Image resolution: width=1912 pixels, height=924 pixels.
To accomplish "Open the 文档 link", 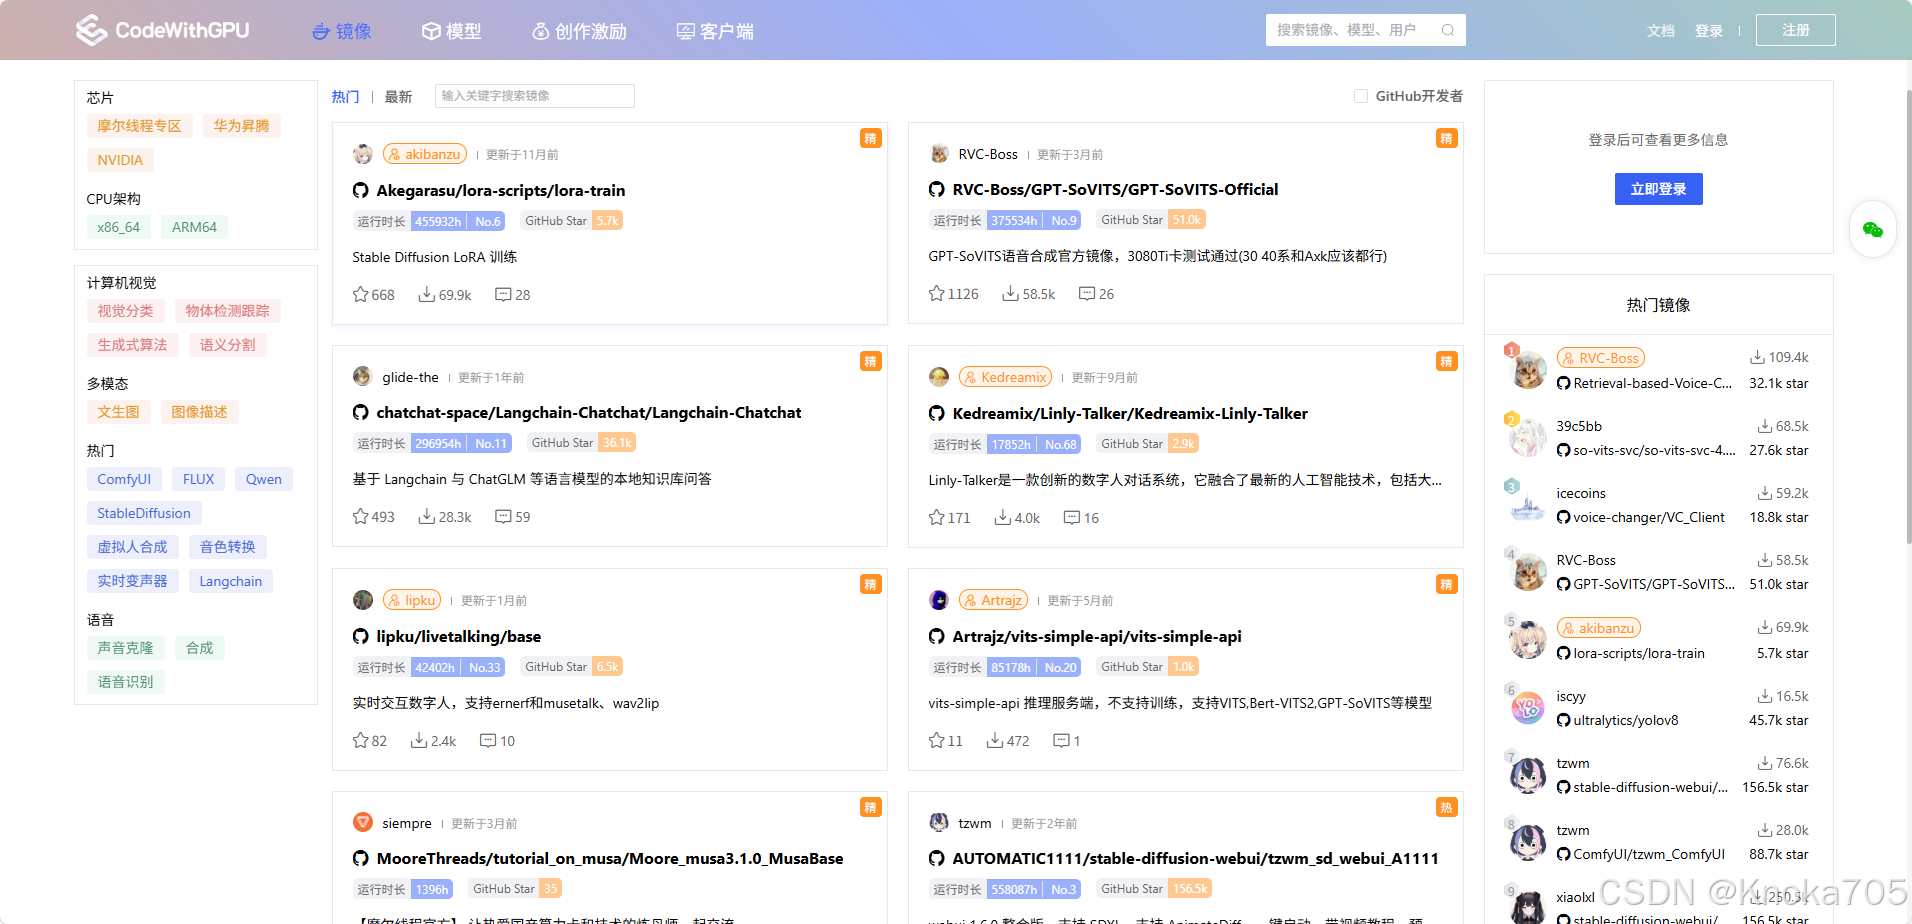I will coord(1660,31).
